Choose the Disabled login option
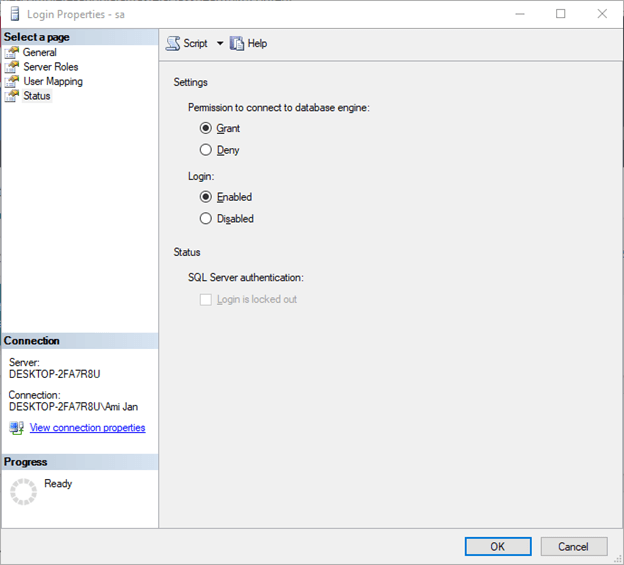This screenshot has height=565, width=624. point(205,218)
